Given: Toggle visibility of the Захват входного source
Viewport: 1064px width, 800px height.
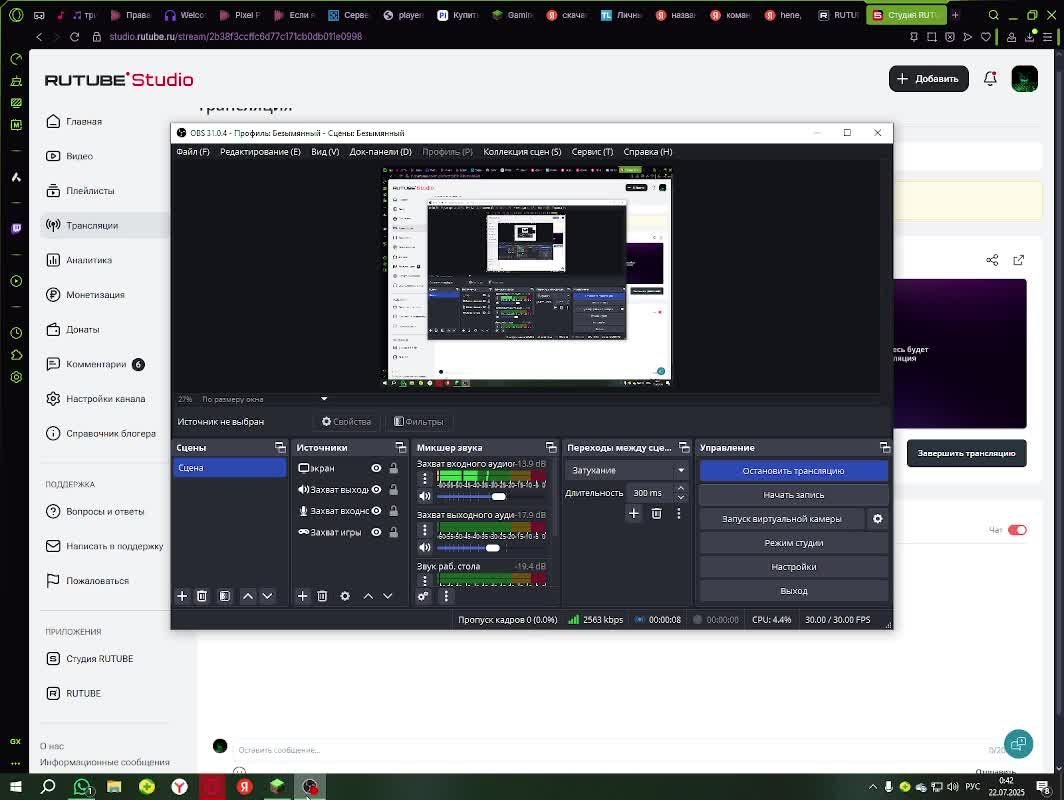Looking at the screenshot, I should (376, 511).
